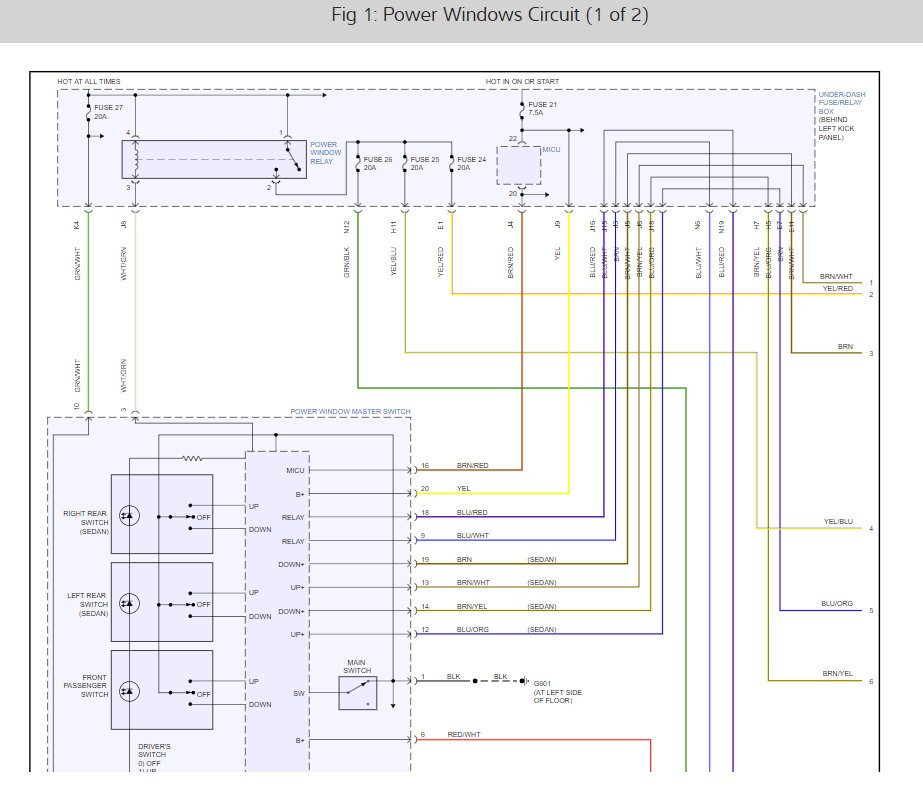Viewport: 923px width, 801px height.
Task: Click the G601 ground symbol
Action: [x=524, y=681]
